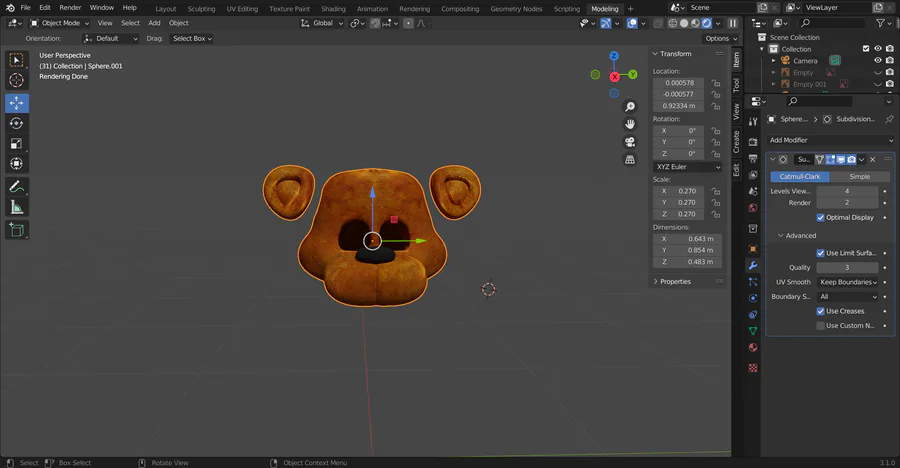
Task: Click the pause render preview icon
Action: (x=732, y=23)
